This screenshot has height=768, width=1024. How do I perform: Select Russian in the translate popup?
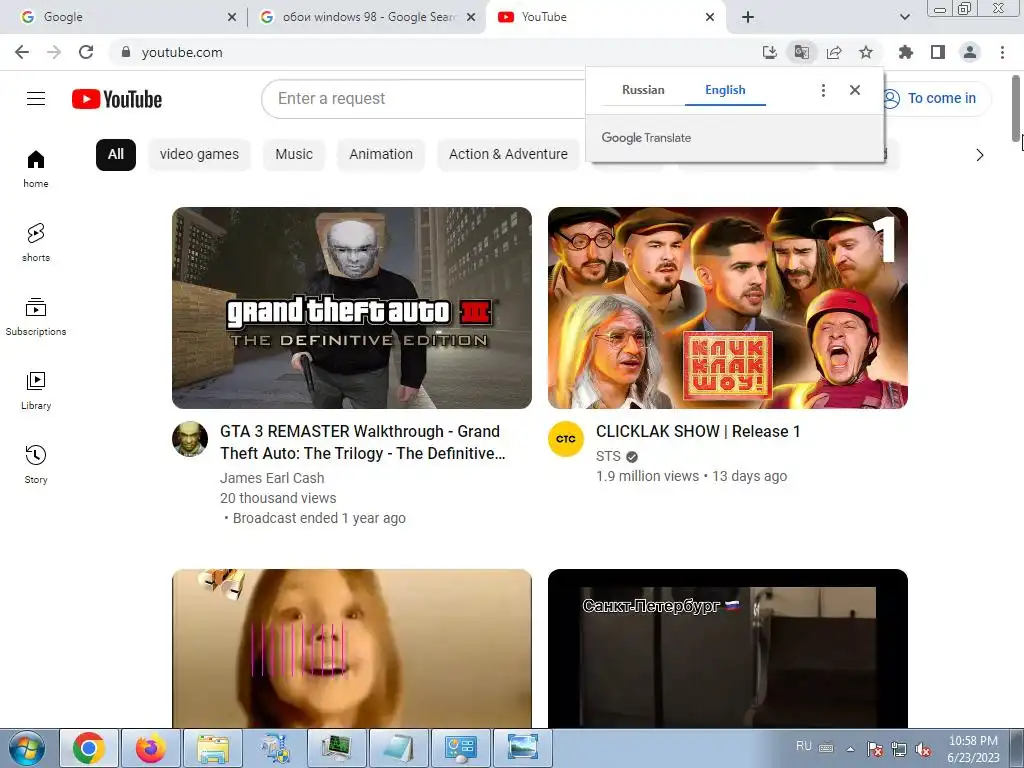(643, 90)
